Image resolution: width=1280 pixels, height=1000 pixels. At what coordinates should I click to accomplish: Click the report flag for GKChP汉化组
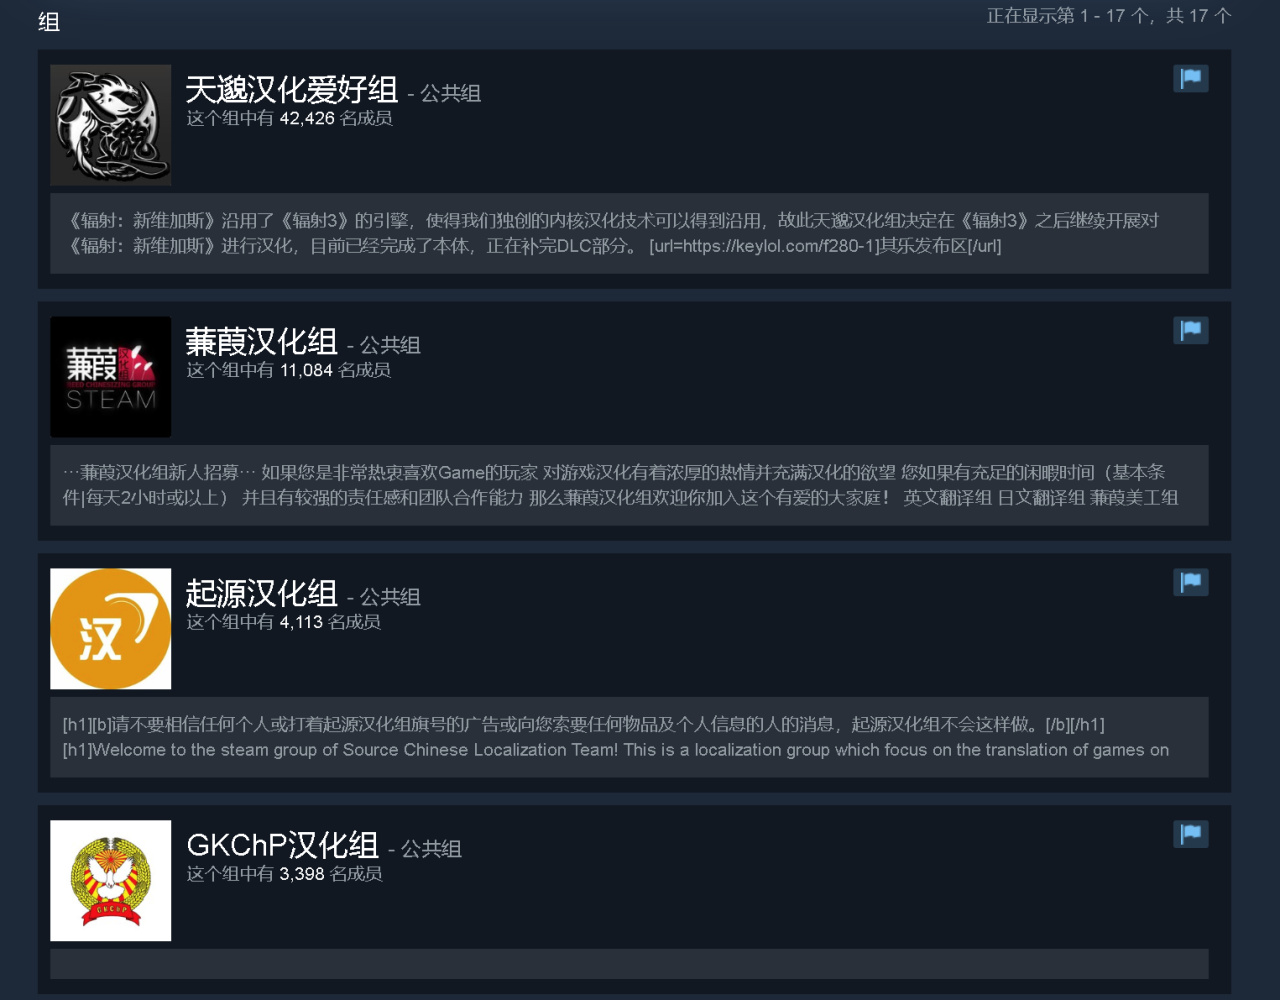tap(1190, 835)
